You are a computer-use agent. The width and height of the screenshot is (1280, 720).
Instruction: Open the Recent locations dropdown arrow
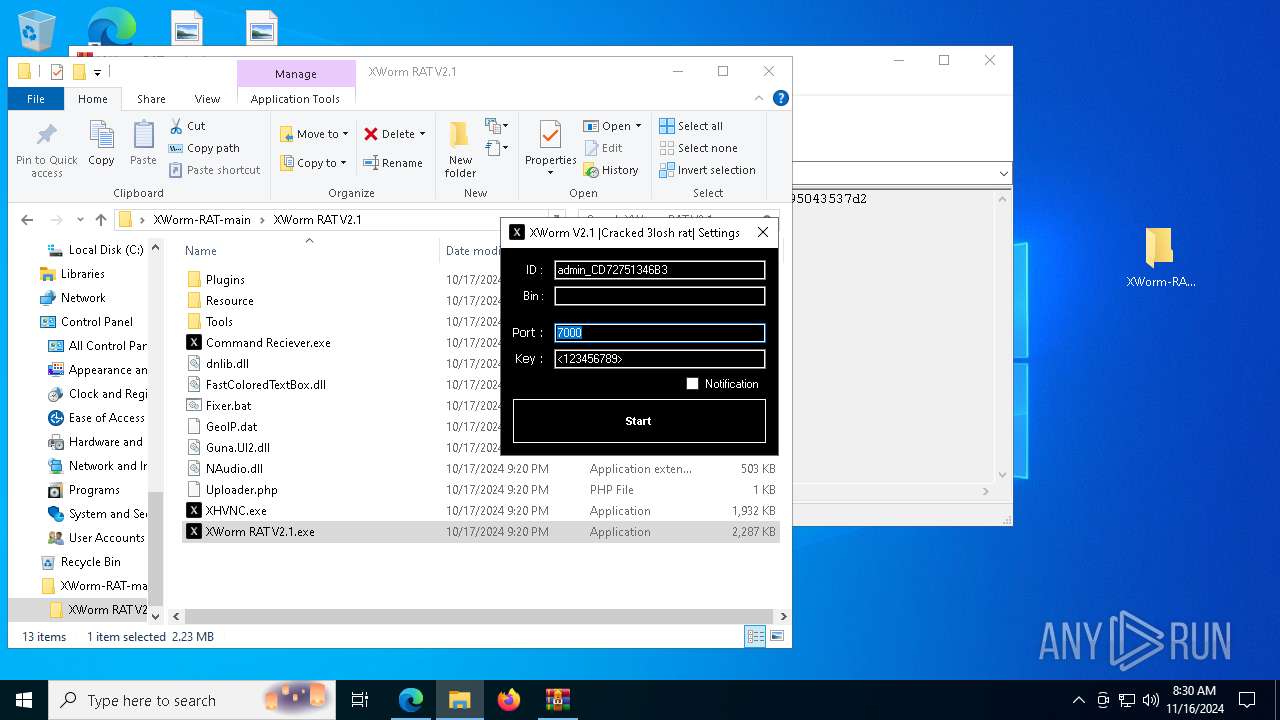coord(80,220)
